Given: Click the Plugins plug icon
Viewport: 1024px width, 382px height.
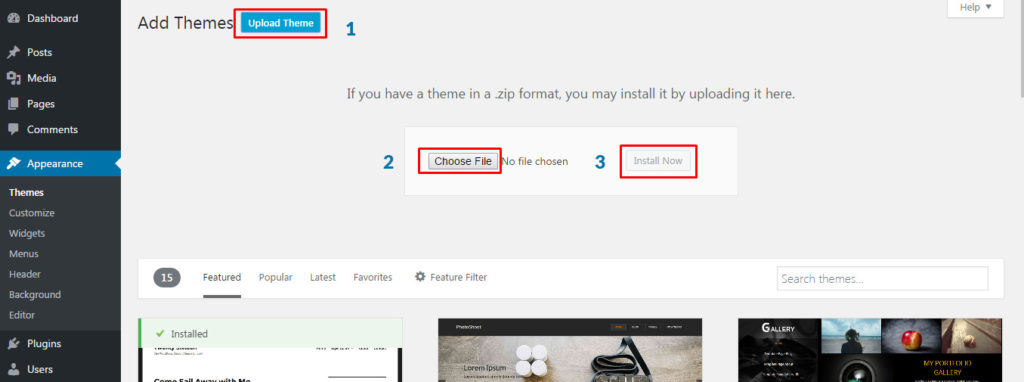Looking at the screenshot, I should pyautogui.click(x=13, y=343).
